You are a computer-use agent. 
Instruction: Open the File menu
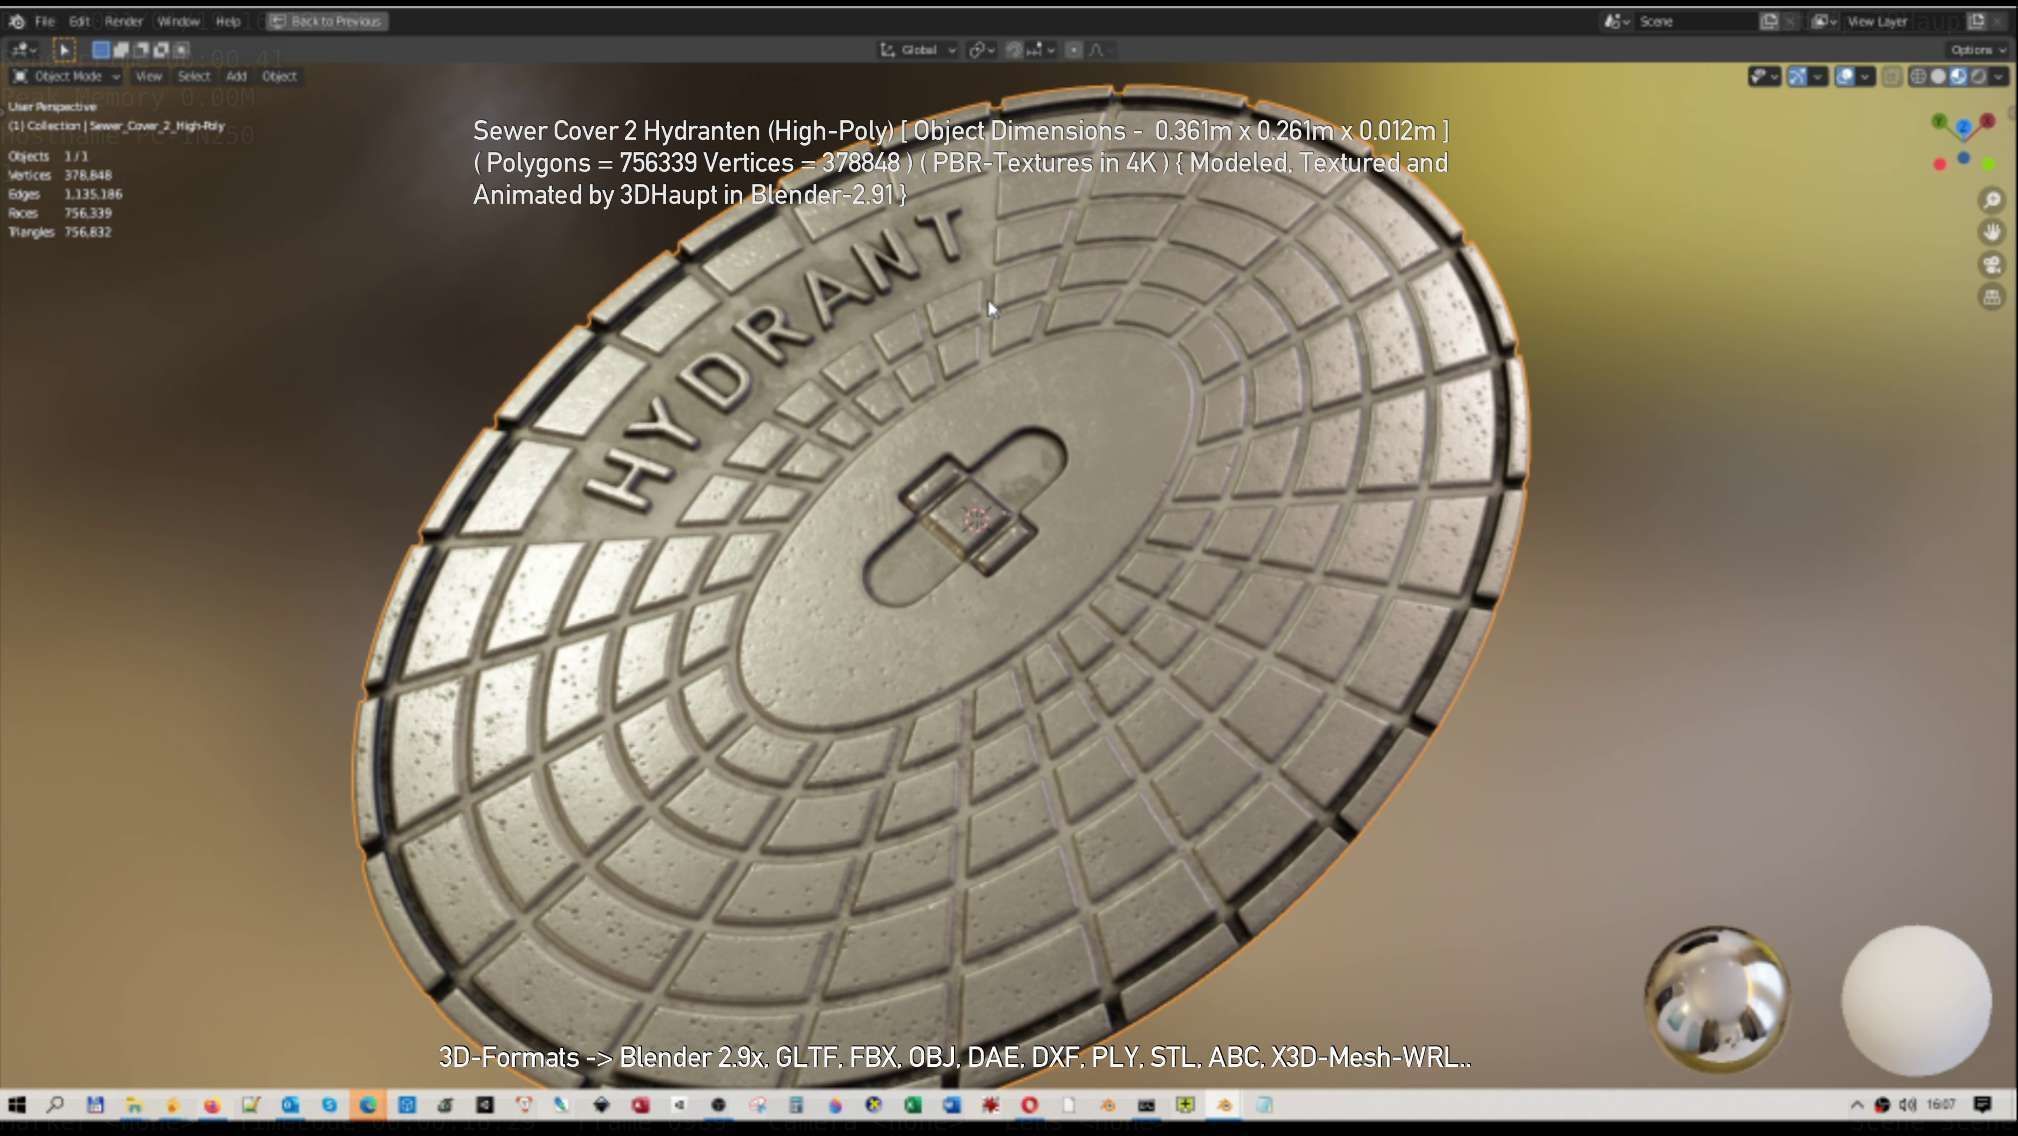coord(45,21)
